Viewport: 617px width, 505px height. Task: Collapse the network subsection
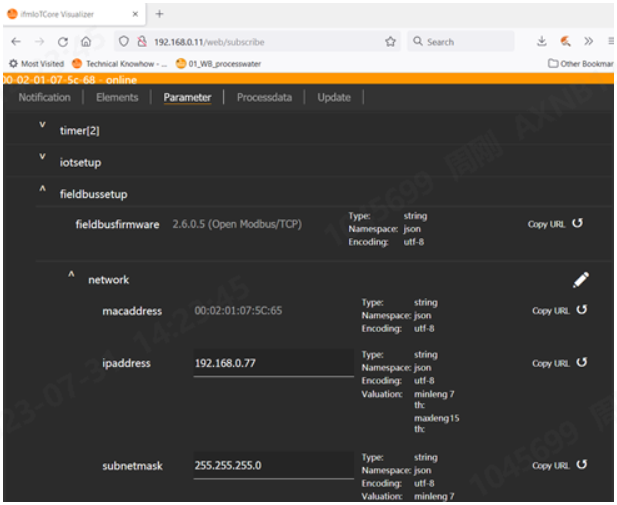(x=71, y=274)
